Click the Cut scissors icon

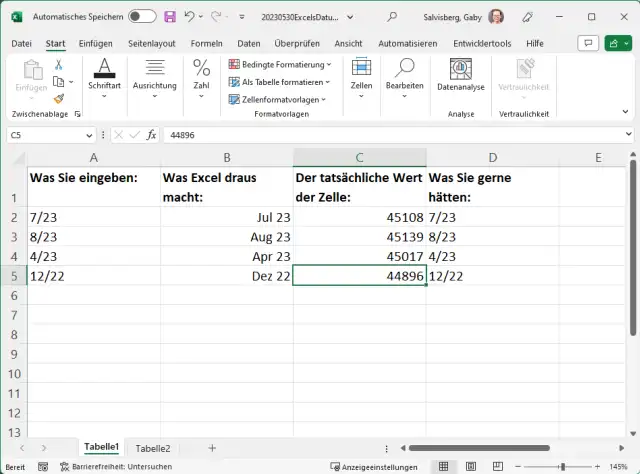59,65
